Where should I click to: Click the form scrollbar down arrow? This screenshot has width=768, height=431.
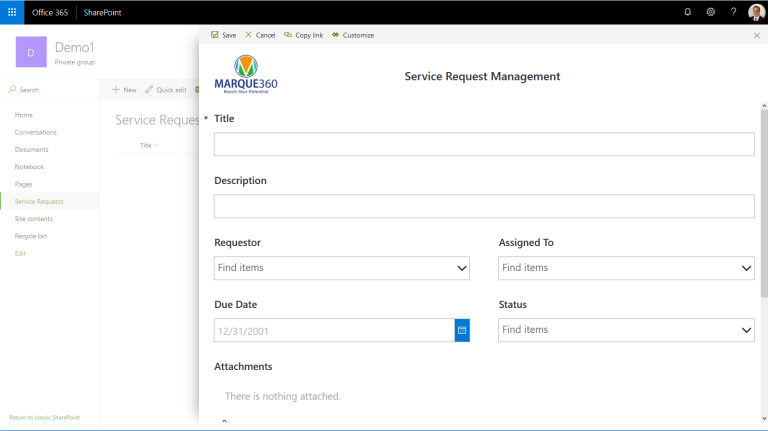point(764,419)
